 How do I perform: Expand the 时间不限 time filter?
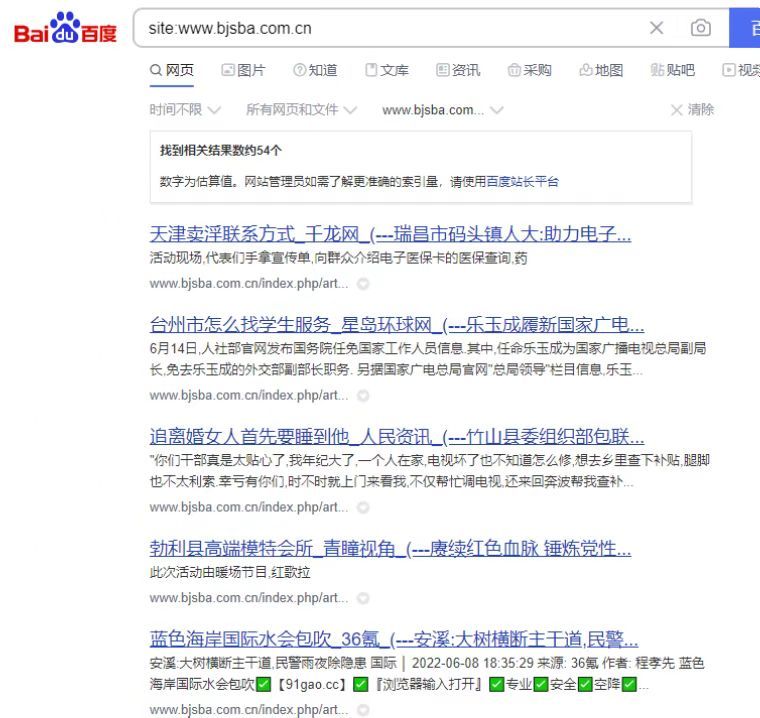pyautogui.click(x=184, y=109)
